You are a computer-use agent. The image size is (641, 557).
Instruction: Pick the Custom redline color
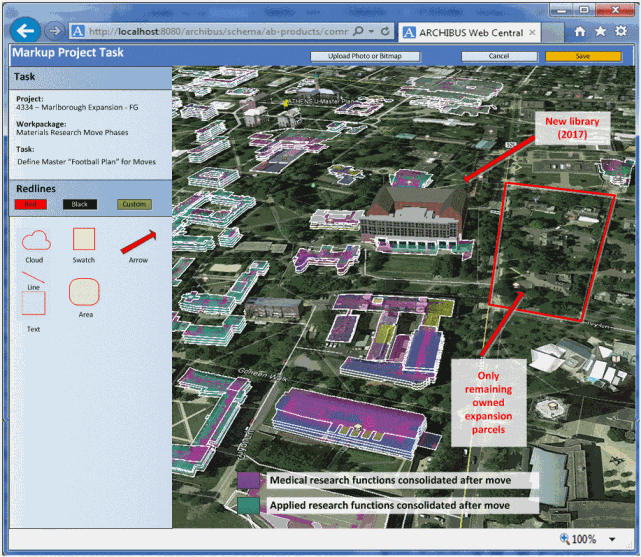[133, 204]
